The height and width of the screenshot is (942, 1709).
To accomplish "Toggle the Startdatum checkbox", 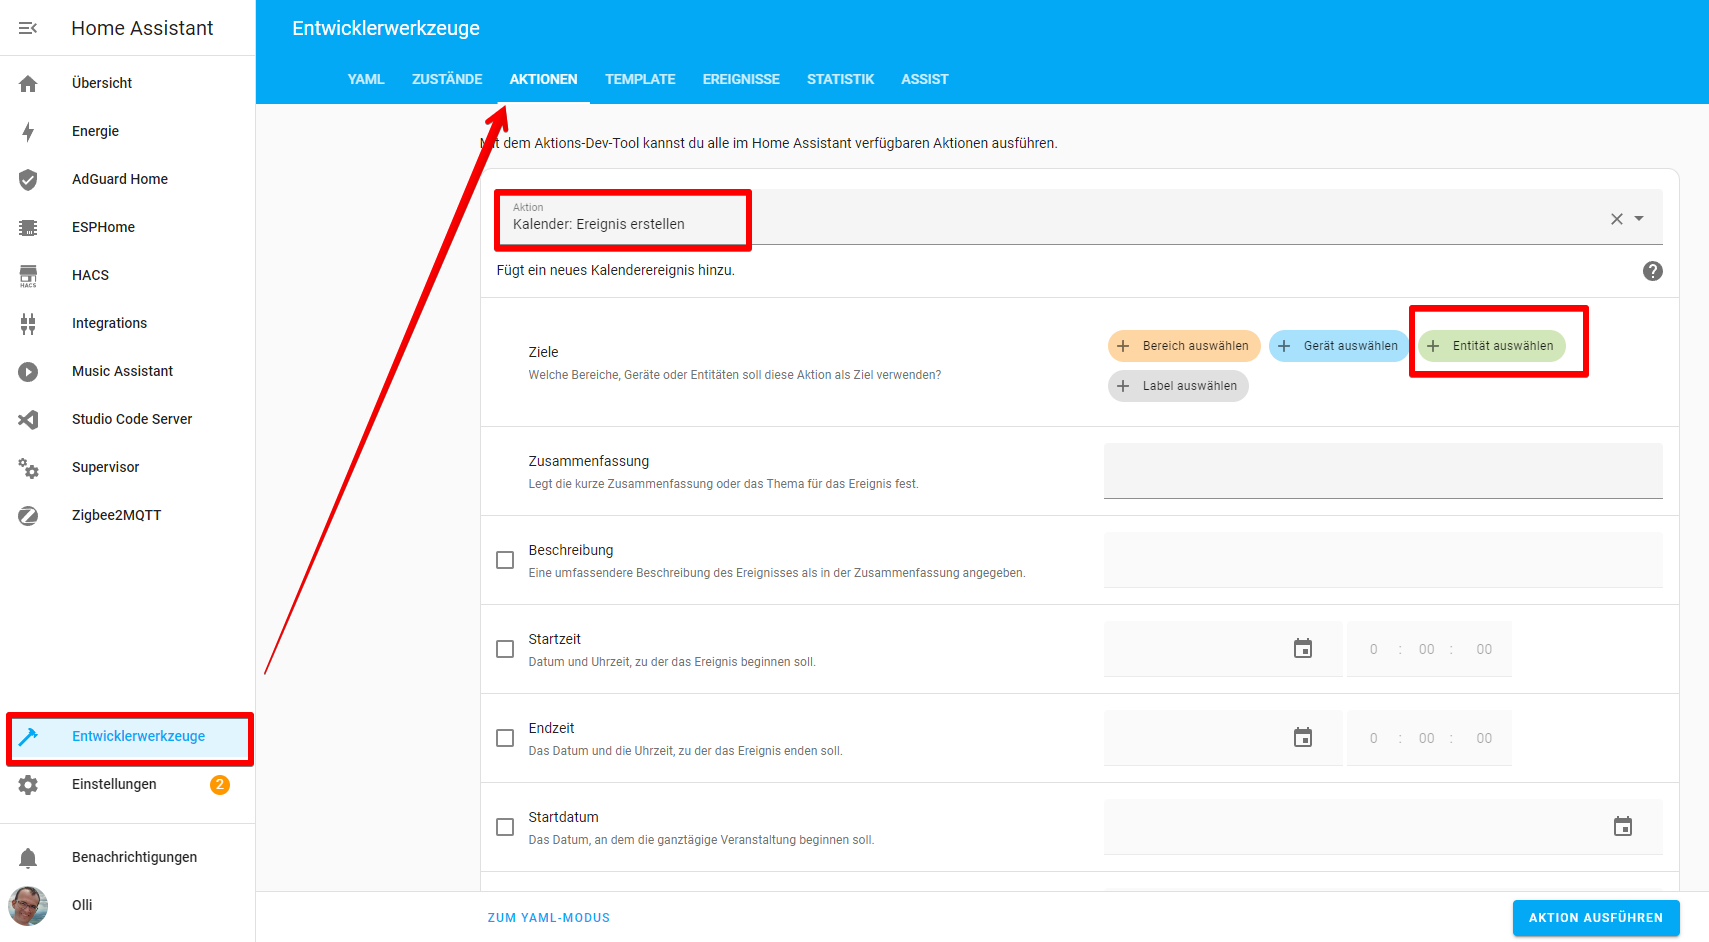I will (x=505, y=827).
